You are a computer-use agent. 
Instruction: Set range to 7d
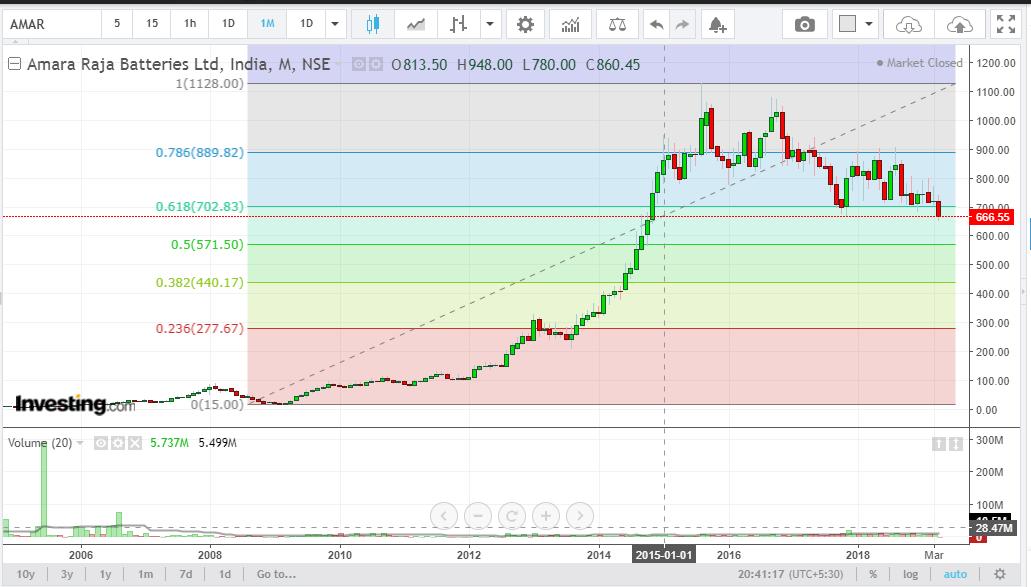pos(186,574)
